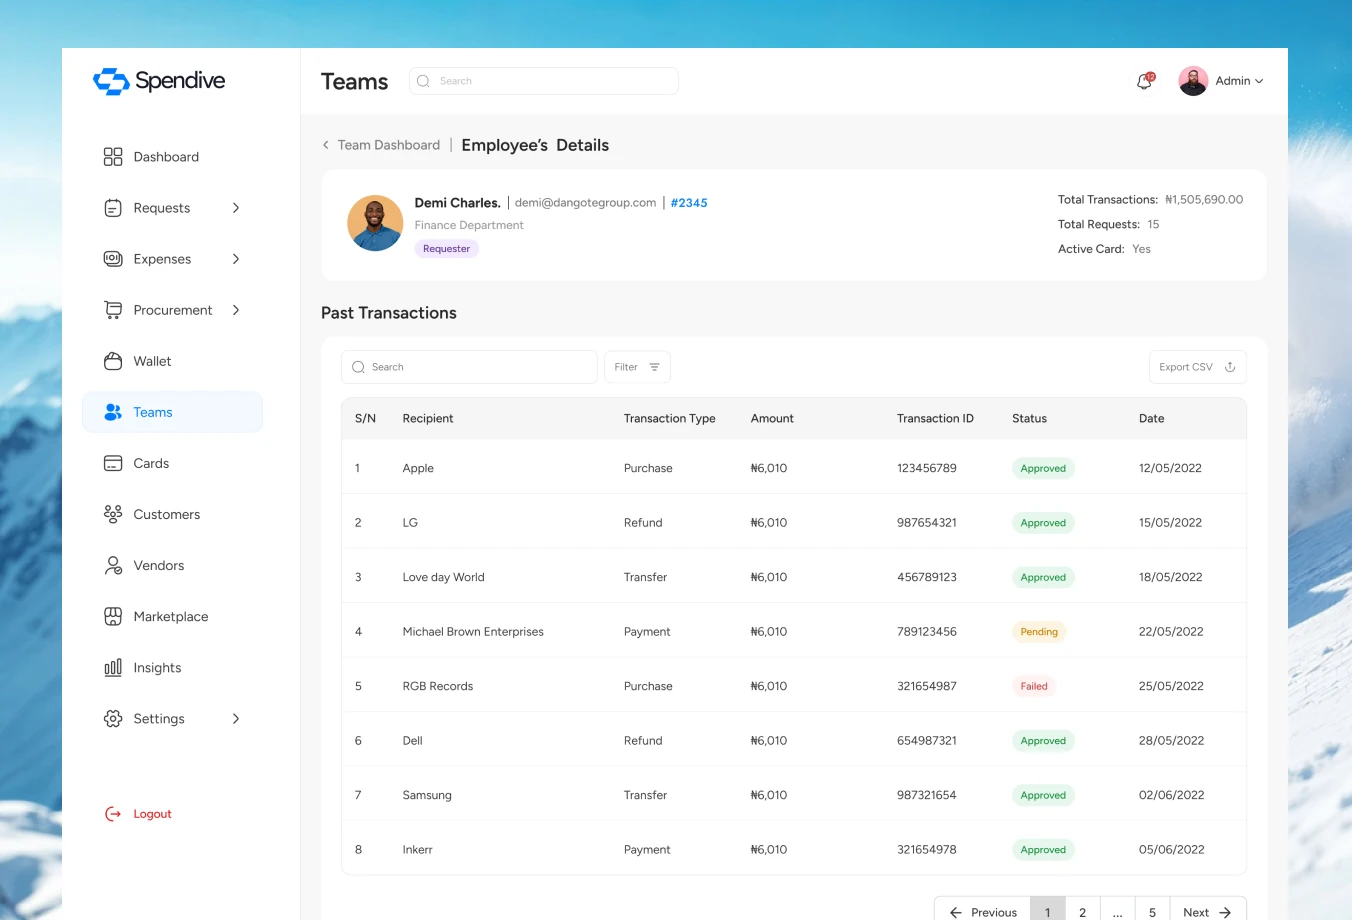This screenshot has height=920, width=1352.
Task: Open Customers from the sidebar
Action: tap(167, 514)
